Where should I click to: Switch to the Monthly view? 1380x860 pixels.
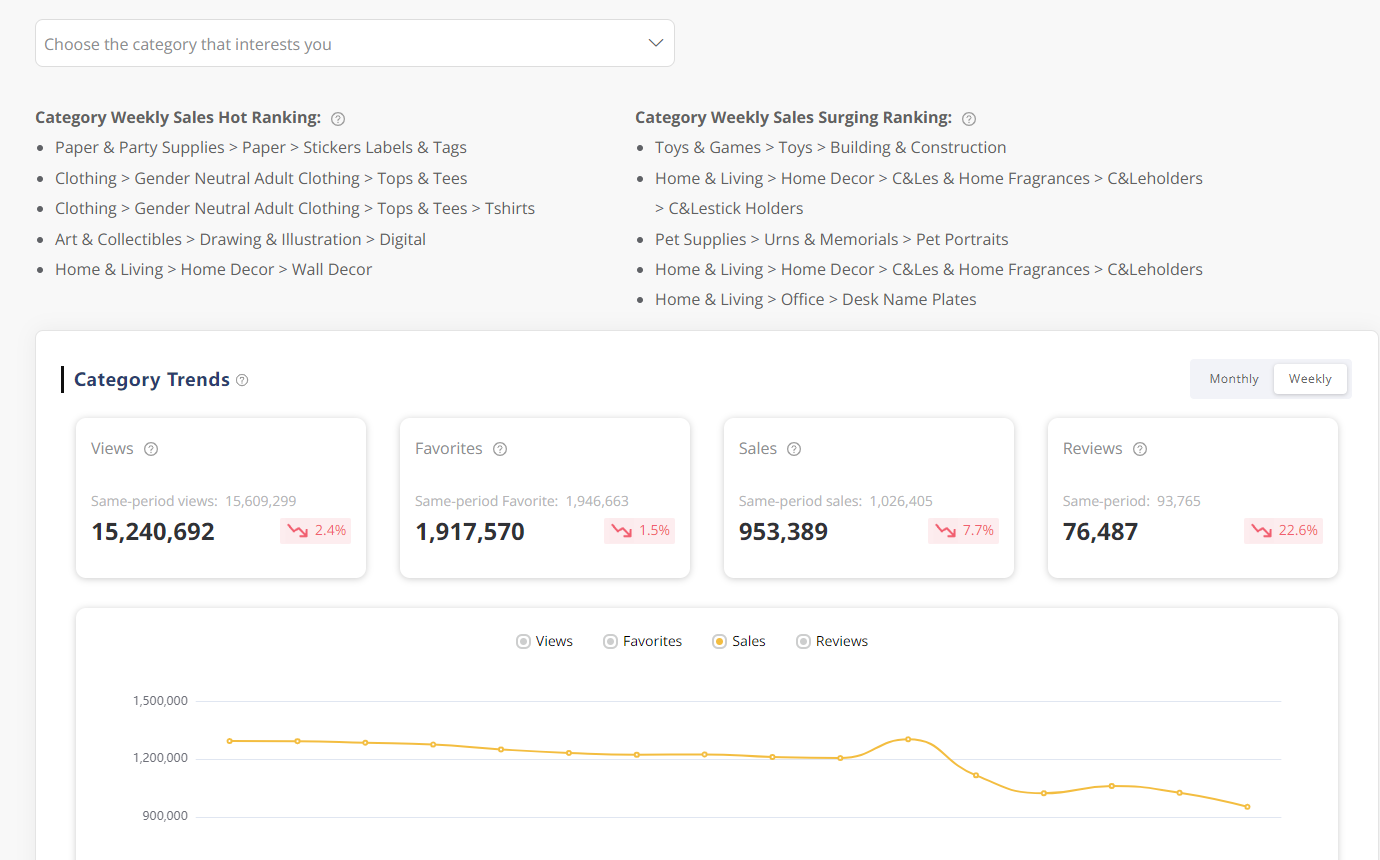(x=1233, y=378)
